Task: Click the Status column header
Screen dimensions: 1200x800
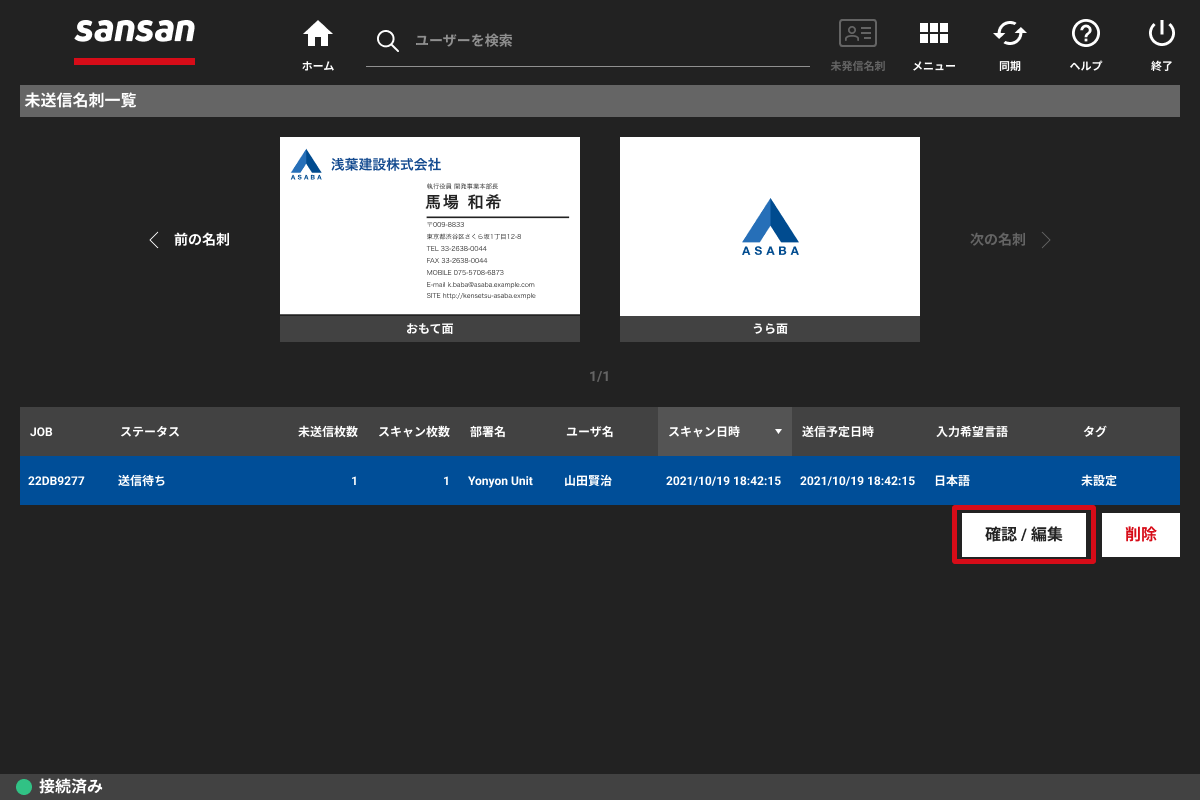Action: coord(150,432)
